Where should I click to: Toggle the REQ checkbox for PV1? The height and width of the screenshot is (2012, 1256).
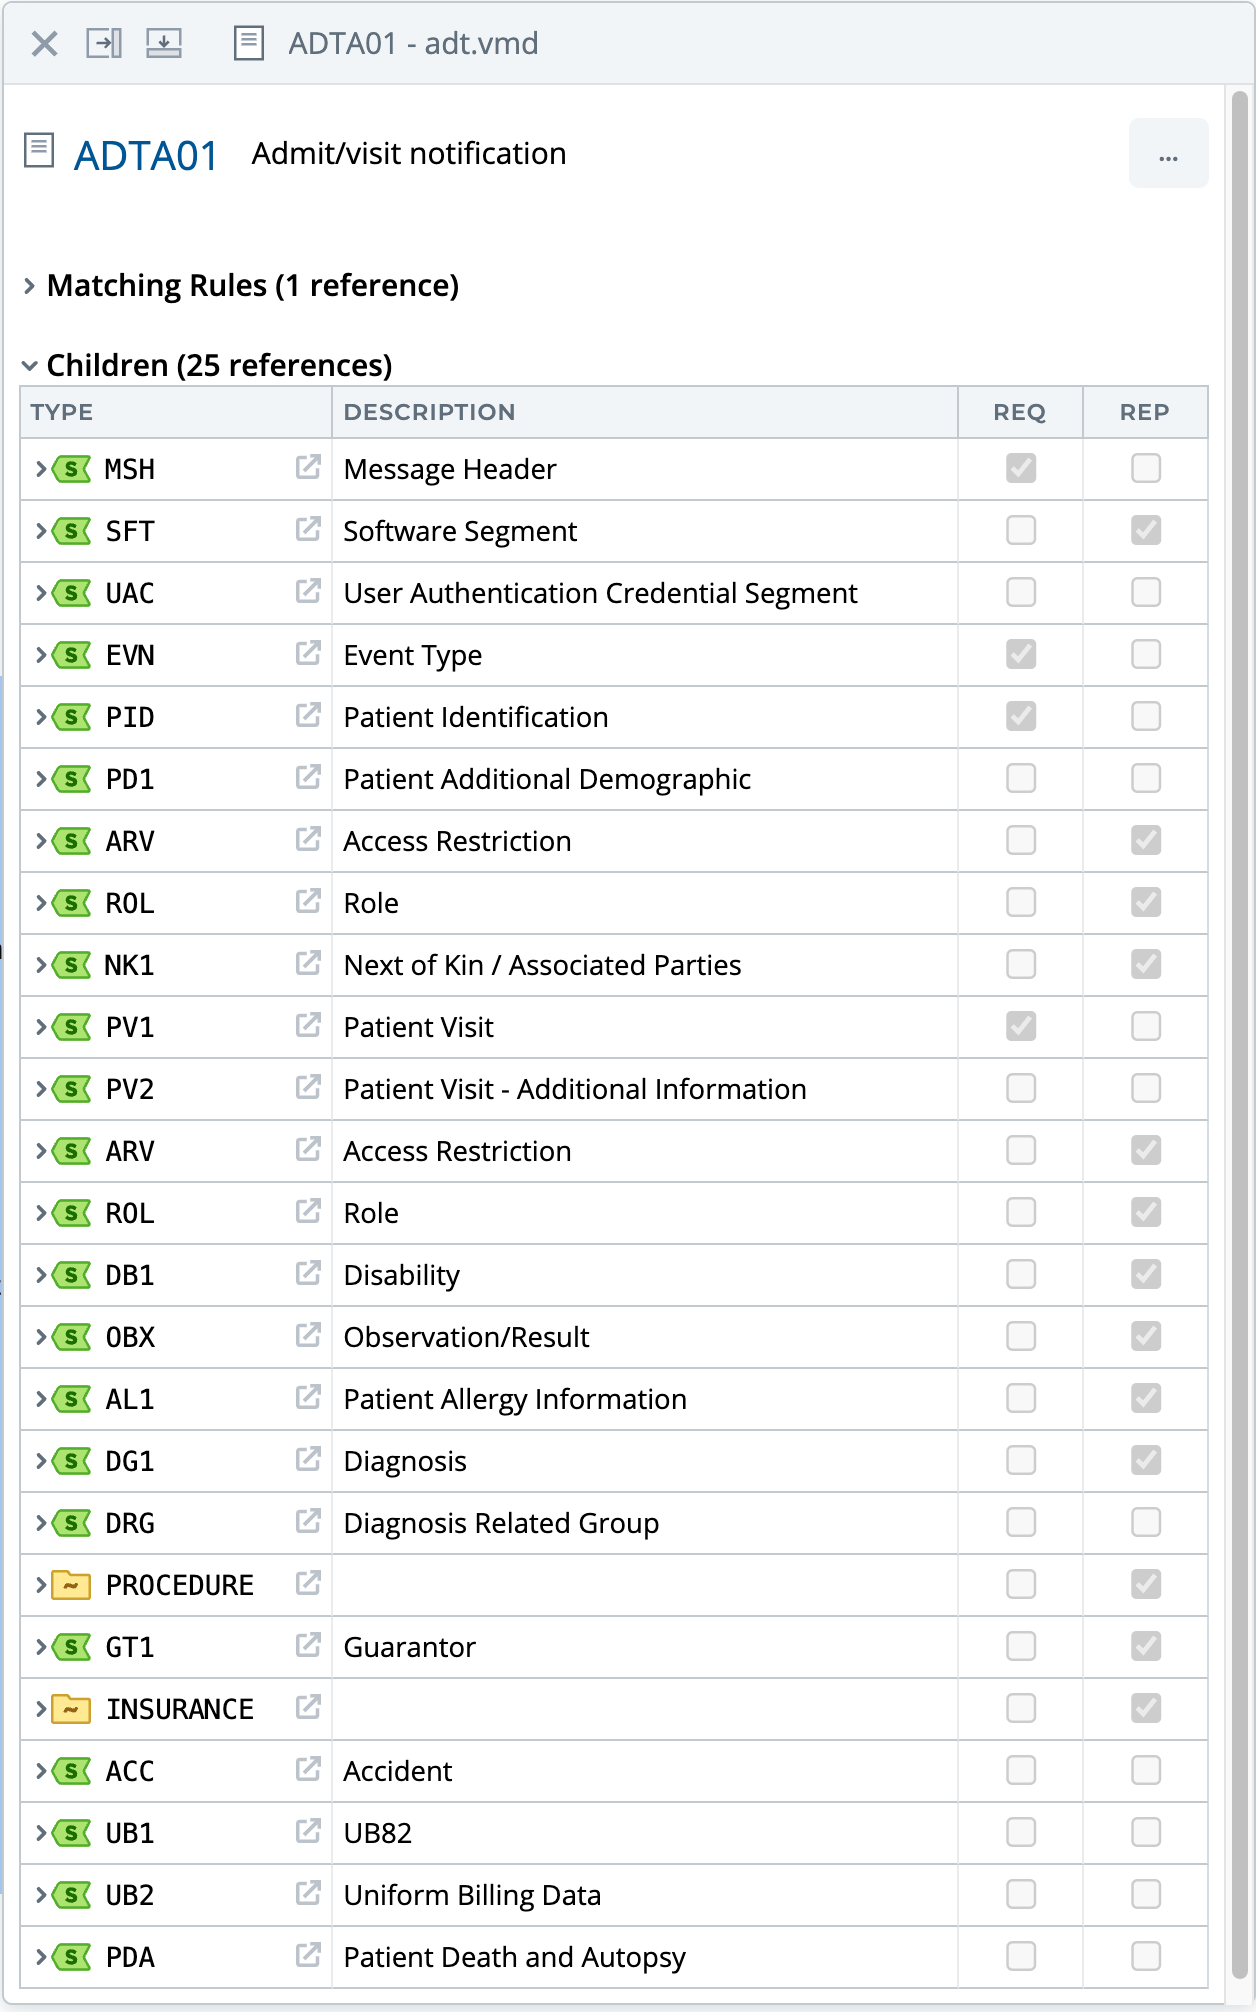1021,1026
